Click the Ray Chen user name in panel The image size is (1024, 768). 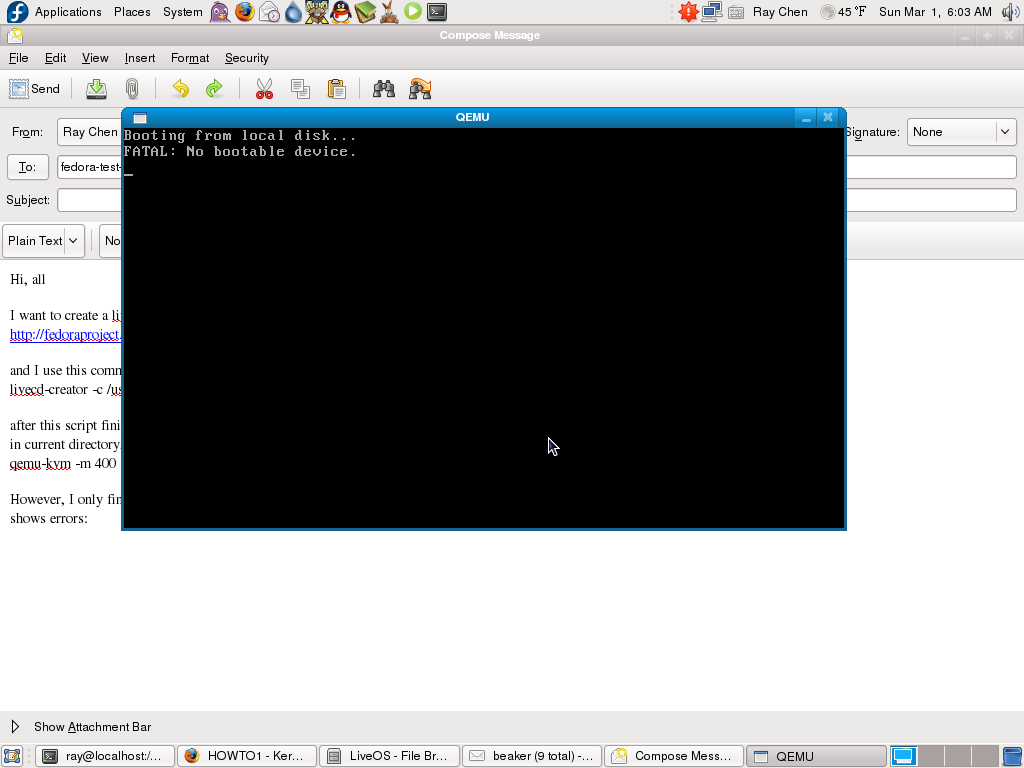tap(780, 12)
